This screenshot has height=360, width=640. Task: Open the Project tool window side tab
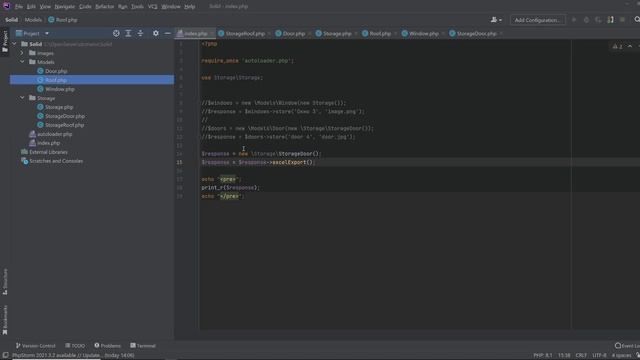[5, 41]
